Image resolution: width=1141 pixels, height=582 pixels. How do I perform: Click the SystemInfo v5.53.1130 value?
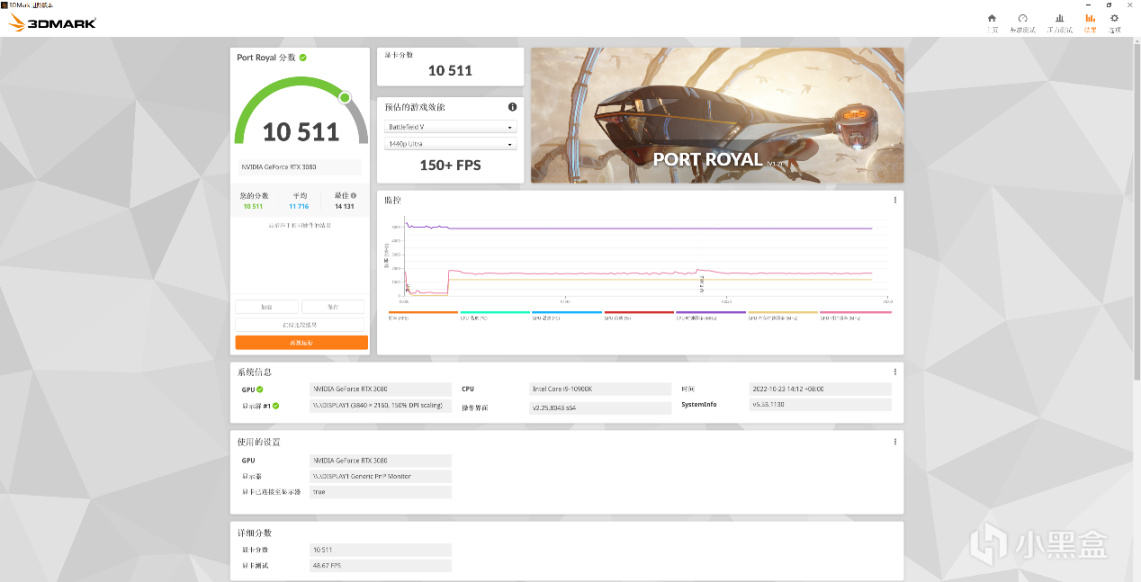point(820,404)
